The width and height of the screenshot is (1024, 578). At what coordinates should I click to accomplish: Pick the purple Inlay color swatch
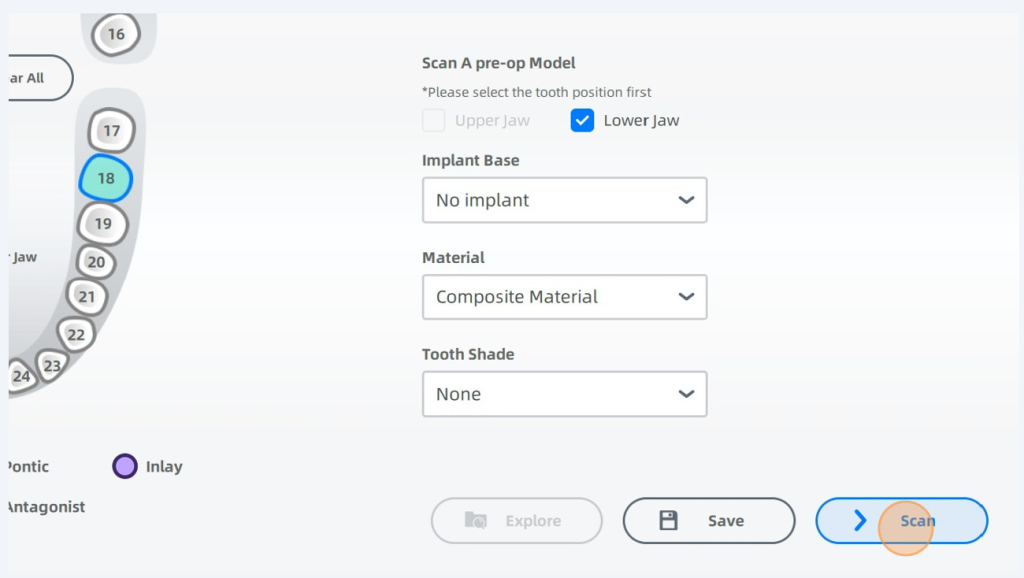pyautogui.click(x=125, y=466)
